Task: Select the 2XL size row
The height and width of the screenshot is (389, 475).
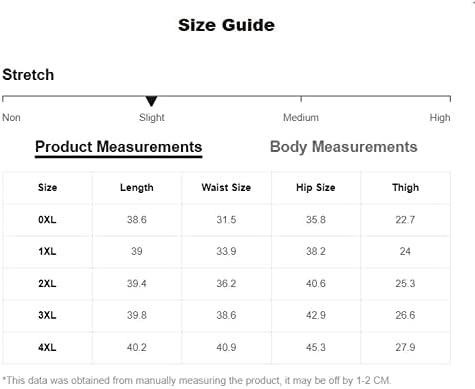Action: (226, 283)
